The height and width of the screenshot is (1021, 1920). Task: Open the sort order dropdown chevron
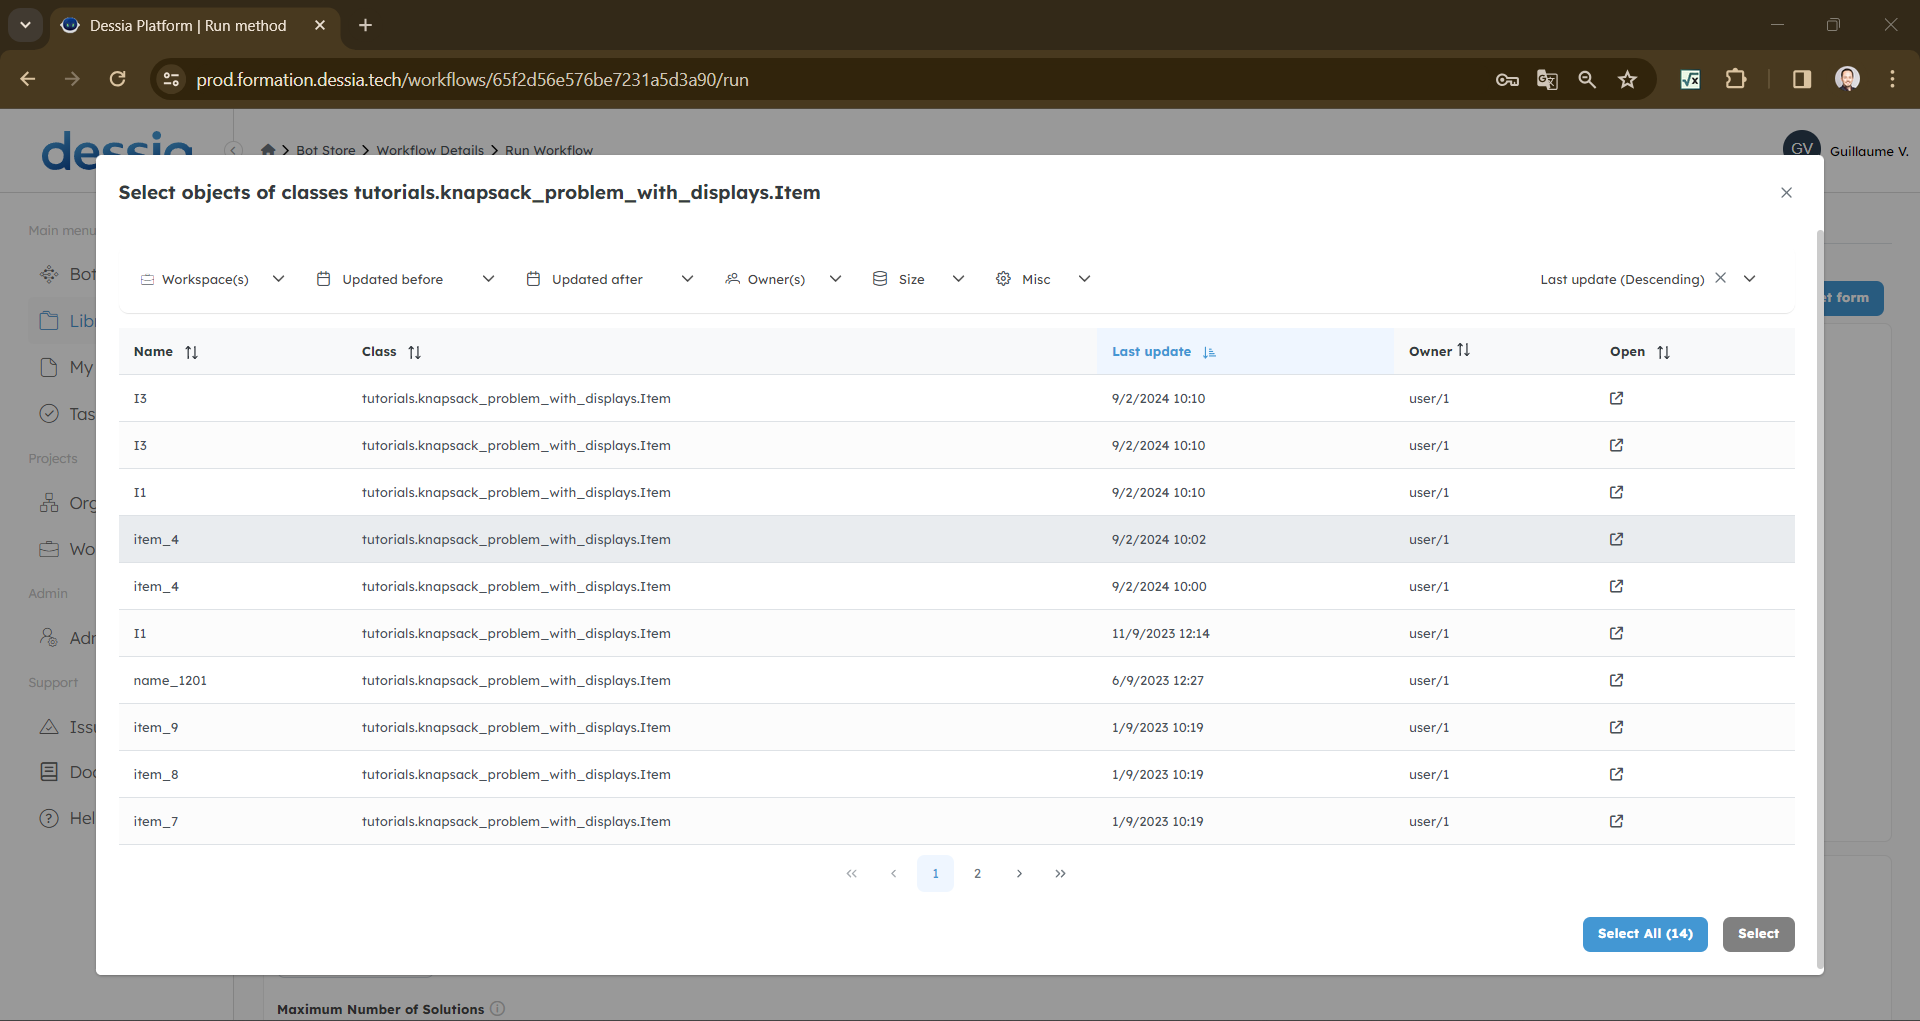(x=1749, y=279)
